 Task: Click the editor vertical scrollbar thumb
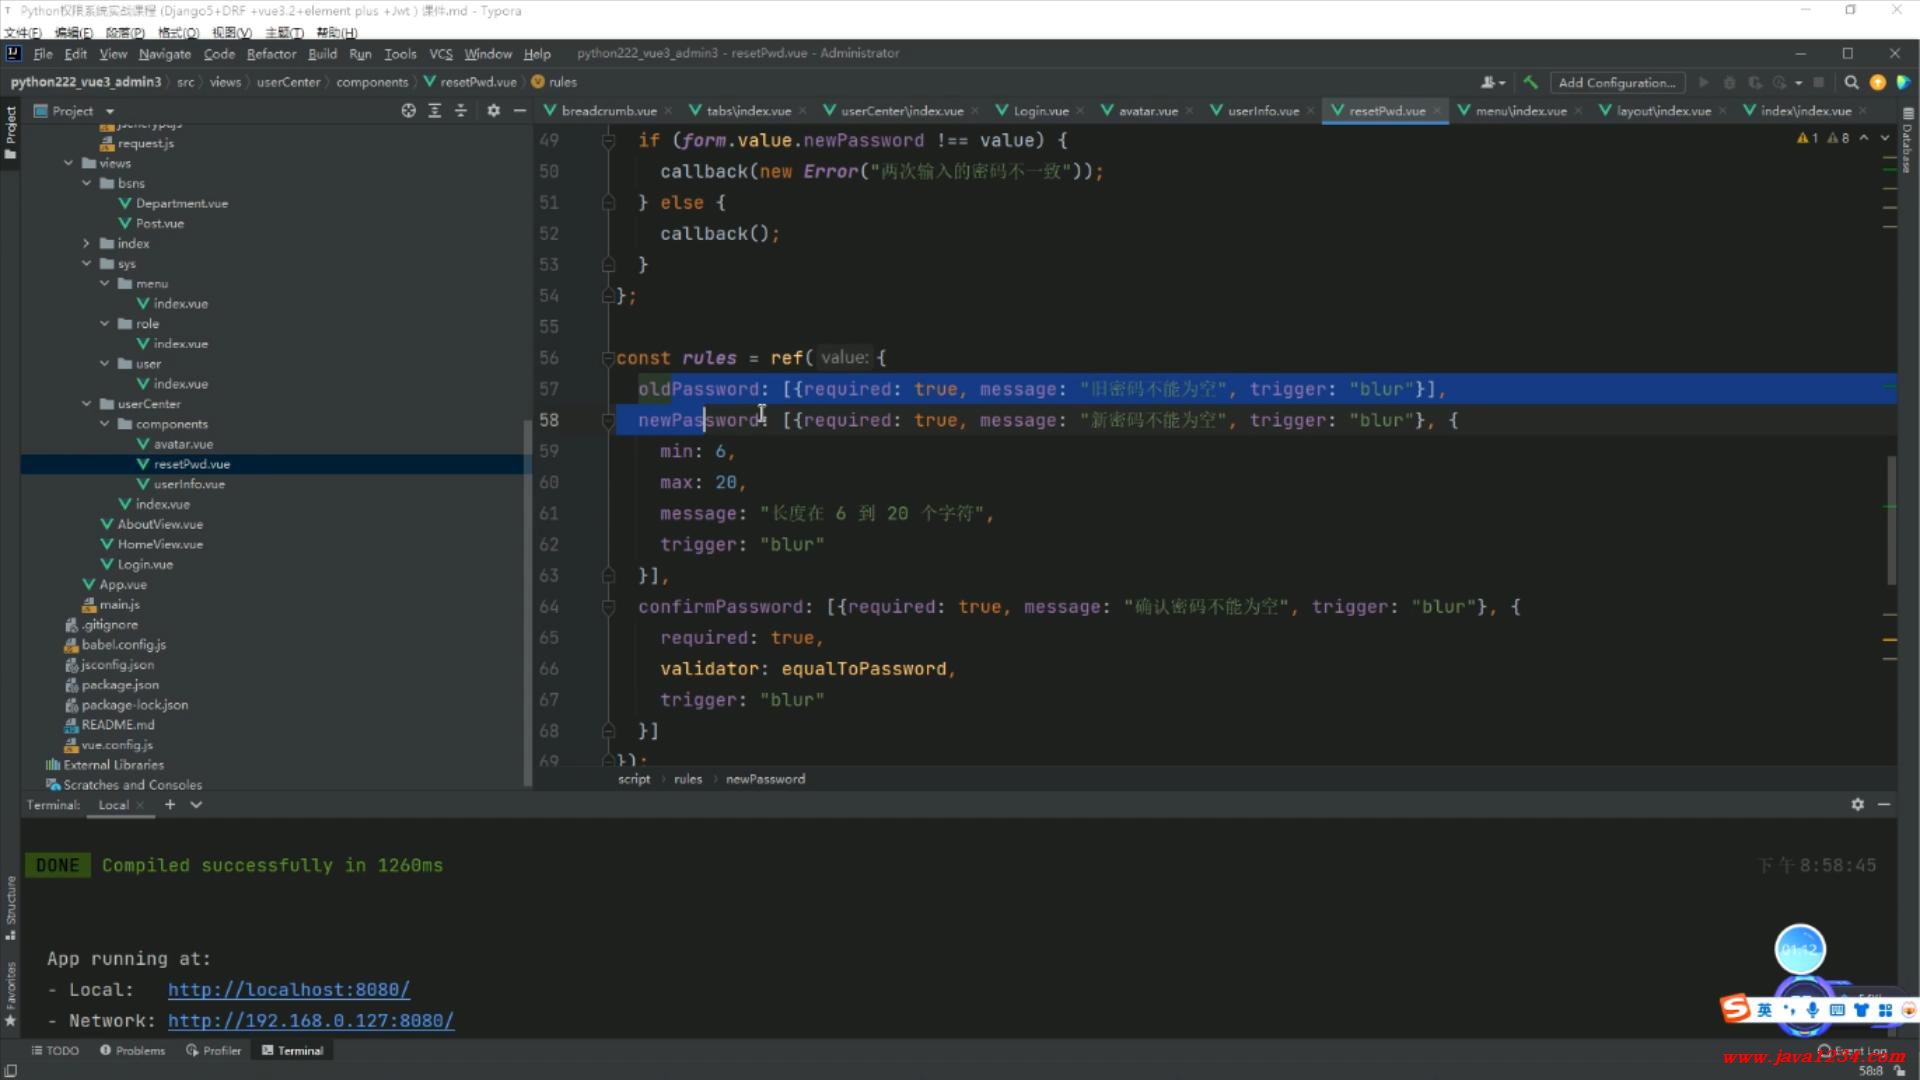[1891, 520]
